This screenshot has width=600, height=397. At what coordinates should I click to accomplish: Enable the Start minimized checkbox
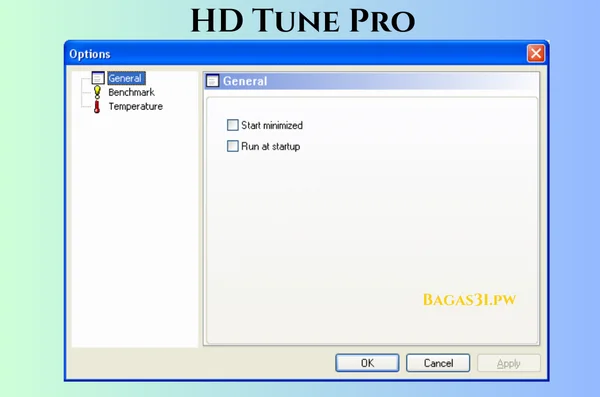point(233,125)
